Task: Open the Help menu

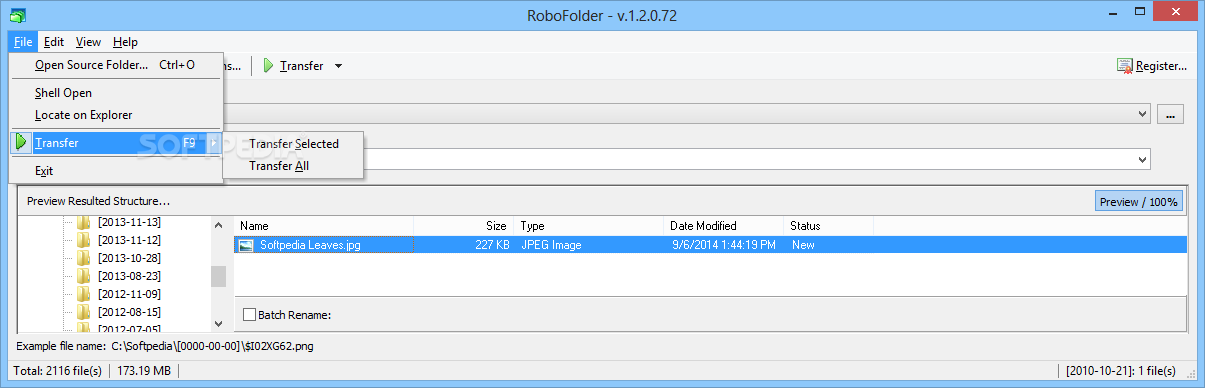Action: (x=125, y=42)
